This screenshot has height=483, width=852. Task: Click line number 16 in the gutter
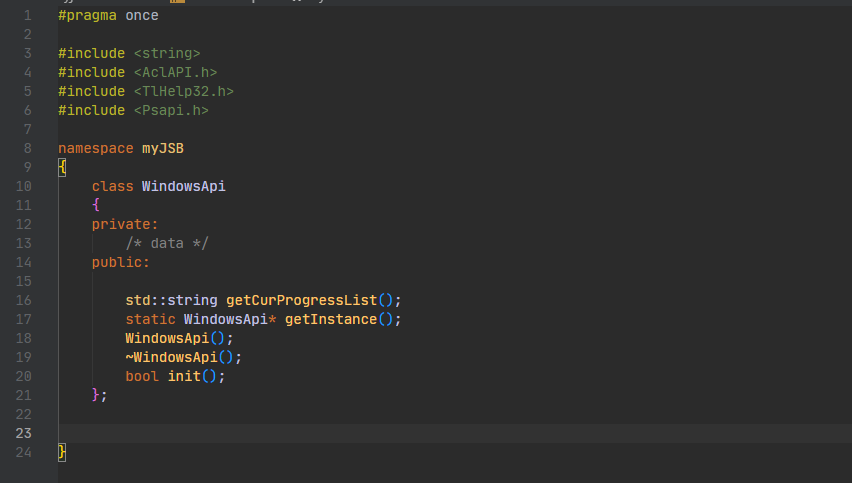pos(23,300)
